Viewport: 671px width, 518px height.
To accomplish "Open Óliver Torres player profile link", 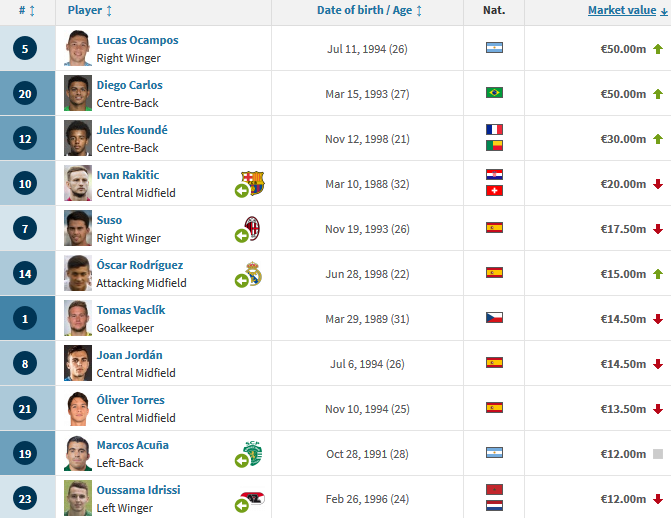I will pos(130,400).
